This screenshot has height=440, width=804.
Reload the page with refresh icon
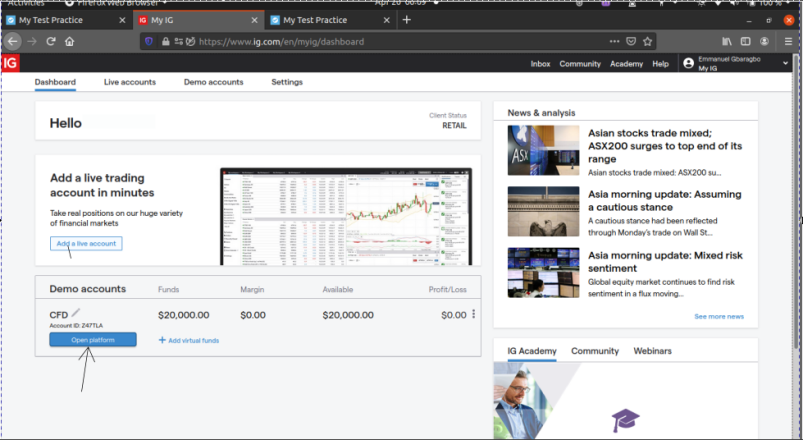tap(51, 42)
